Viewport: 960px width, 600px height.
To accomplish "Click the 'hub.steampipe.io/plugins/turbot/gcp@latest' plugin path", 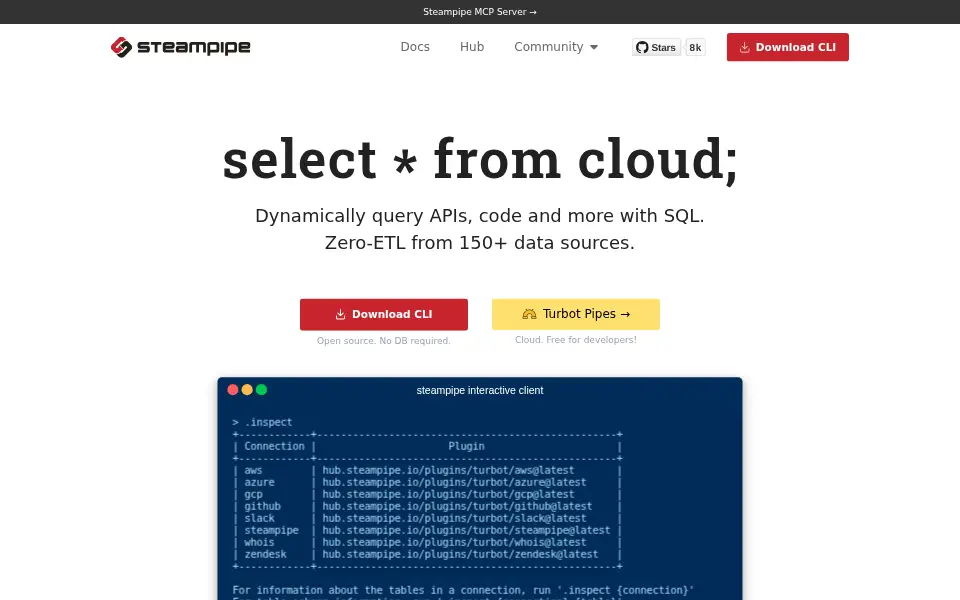I will click(449, 495).
